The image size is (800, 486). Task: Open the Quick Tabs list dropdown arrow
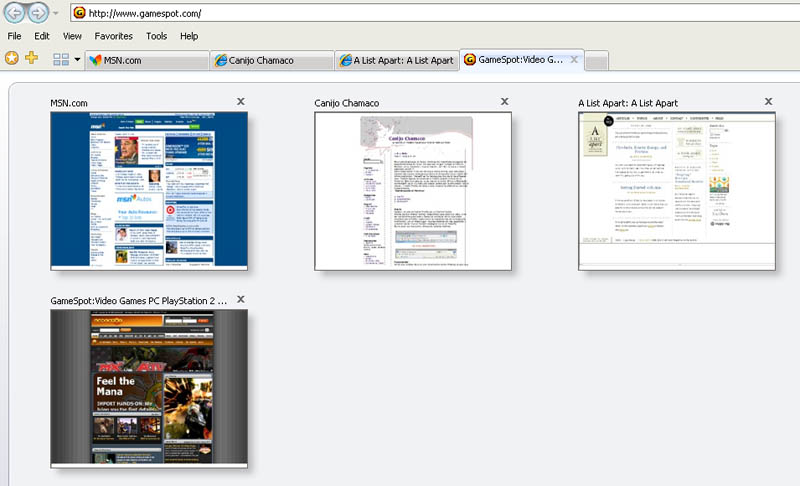[x=78, y=60]
